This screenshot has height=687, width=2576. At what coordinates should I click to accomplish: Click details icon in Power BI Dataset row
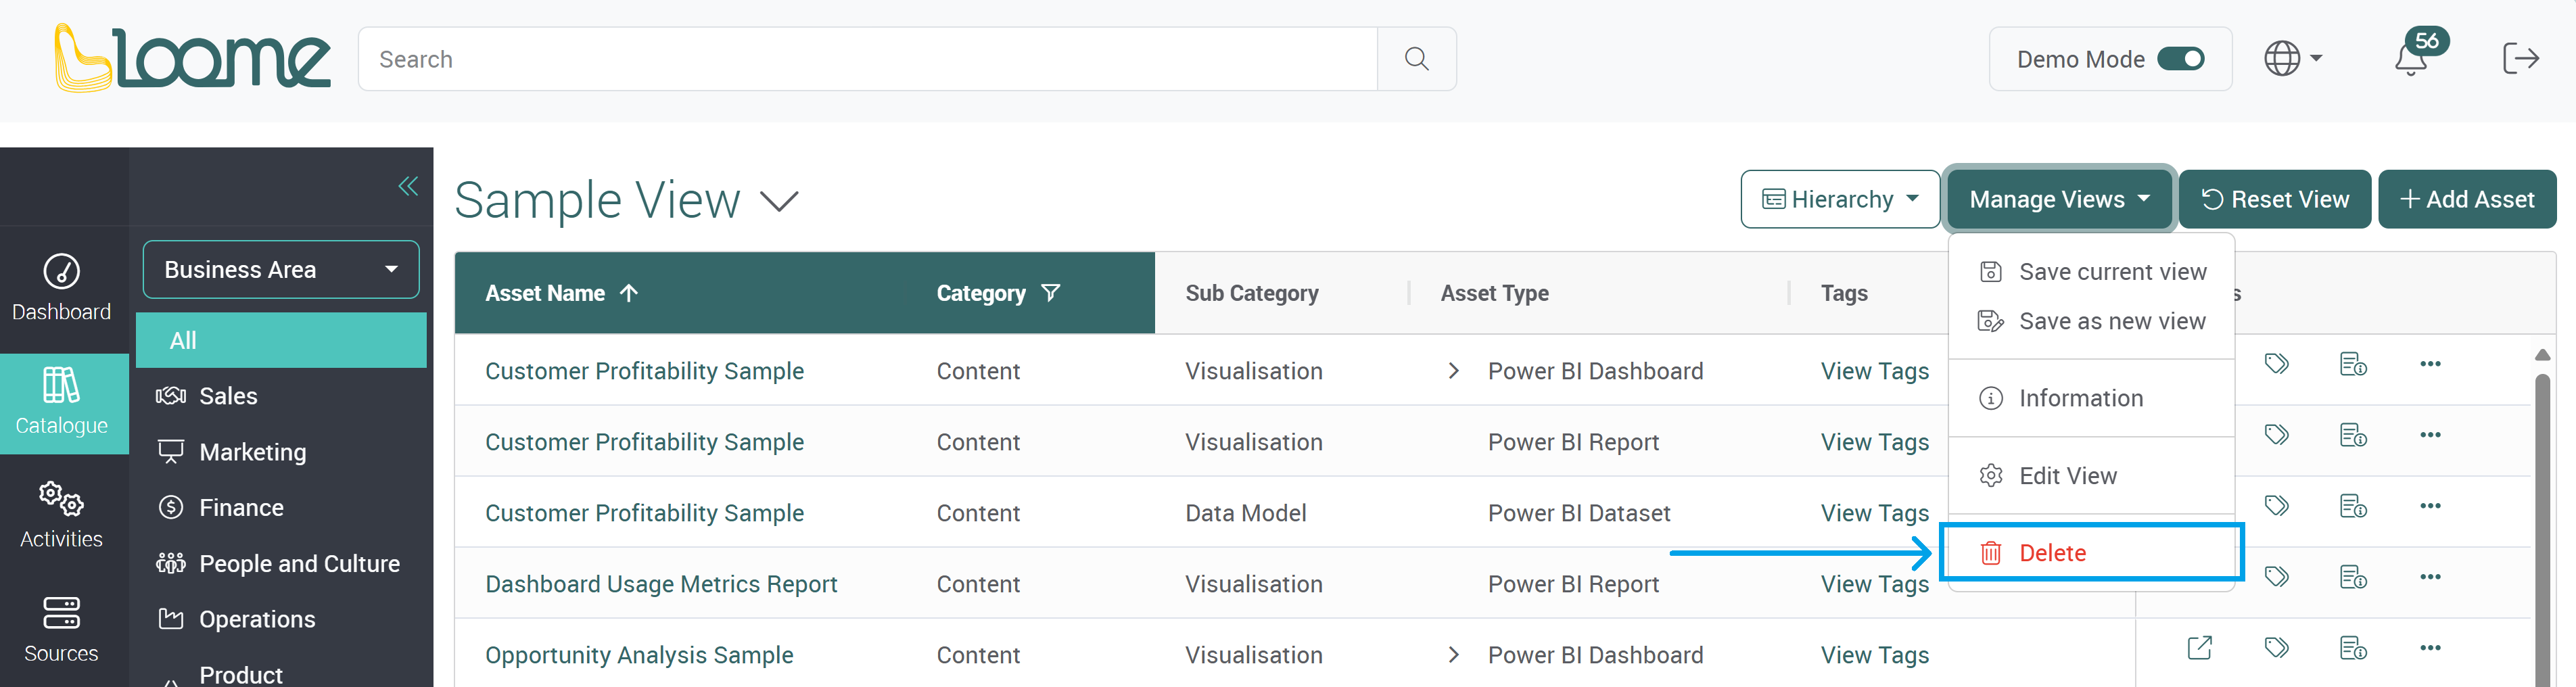point(2353,506)
